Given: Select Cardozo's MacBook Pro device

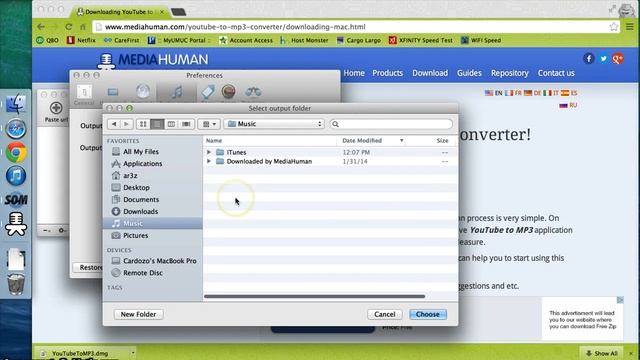Looking at the screenshot, I should coord(159,261).
